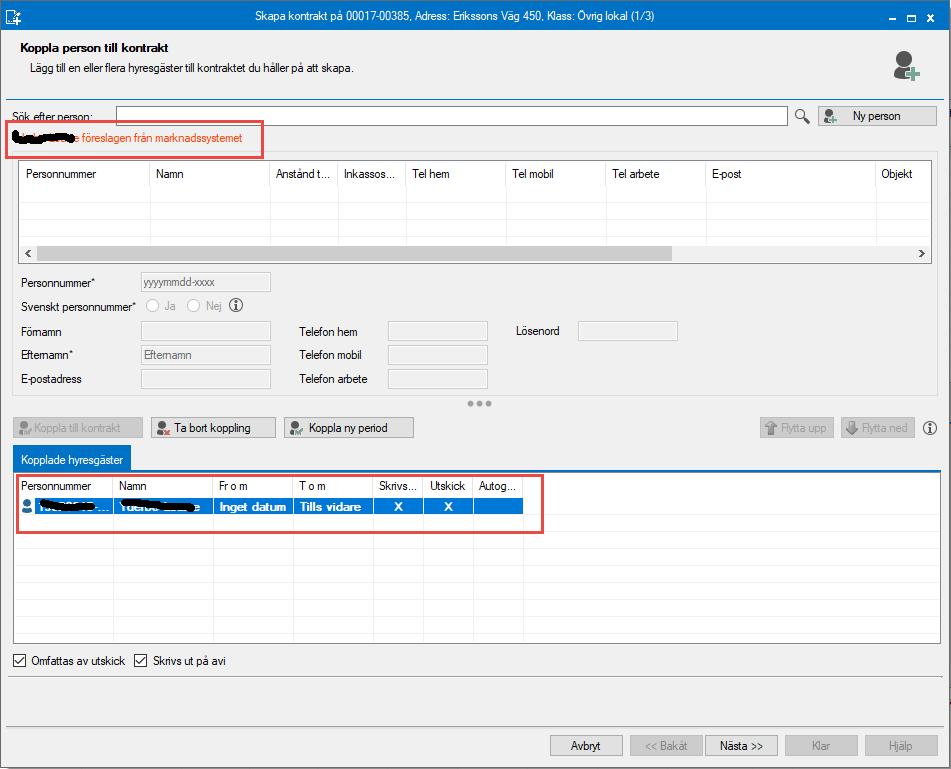Click the left scroll arrow of results grid
This screenshot has height=769, width=951.
(x=28, y=254)
